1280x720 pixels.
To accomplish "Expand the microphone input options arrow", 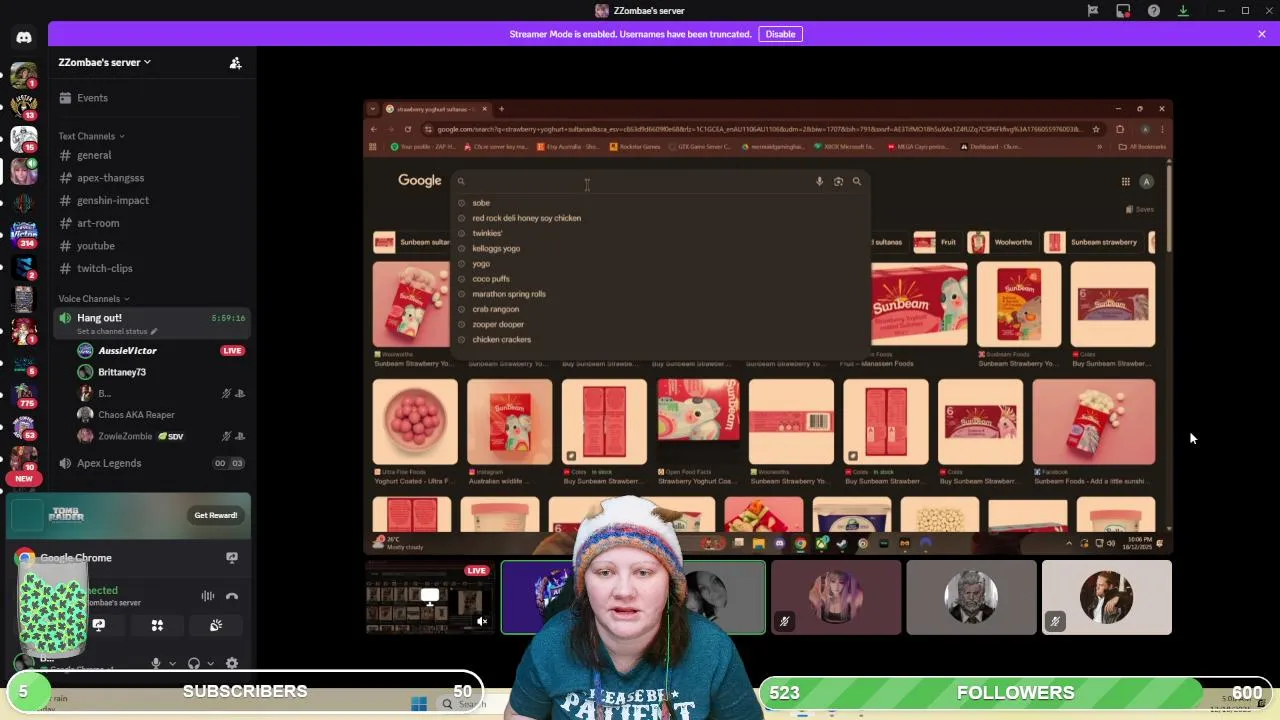I will pyautogui.click(x=172, y=663).
